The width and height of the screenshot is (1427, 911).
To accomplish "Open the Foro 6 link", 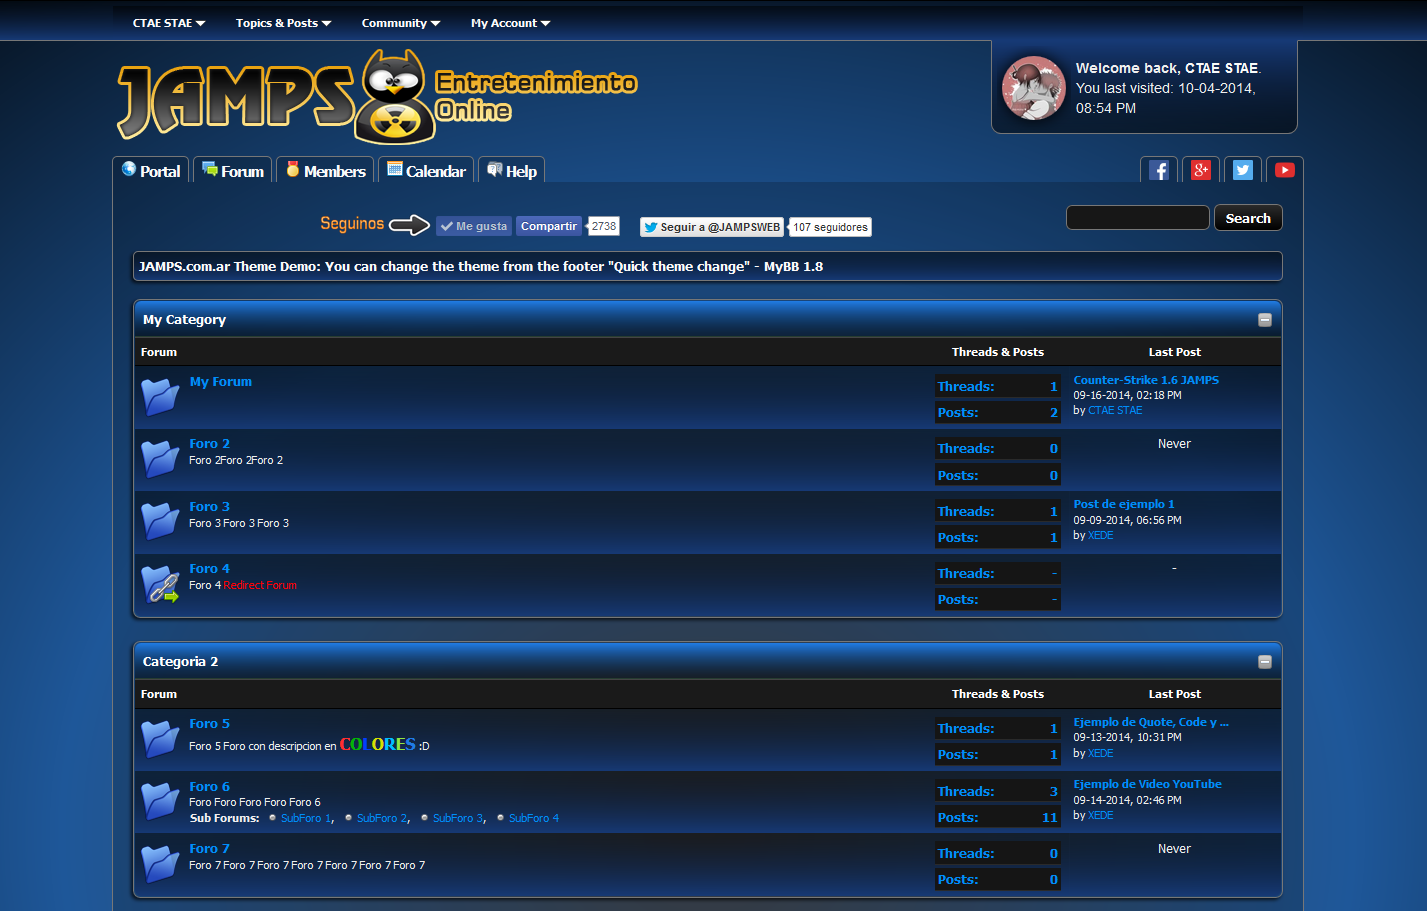I will [210, 787].
